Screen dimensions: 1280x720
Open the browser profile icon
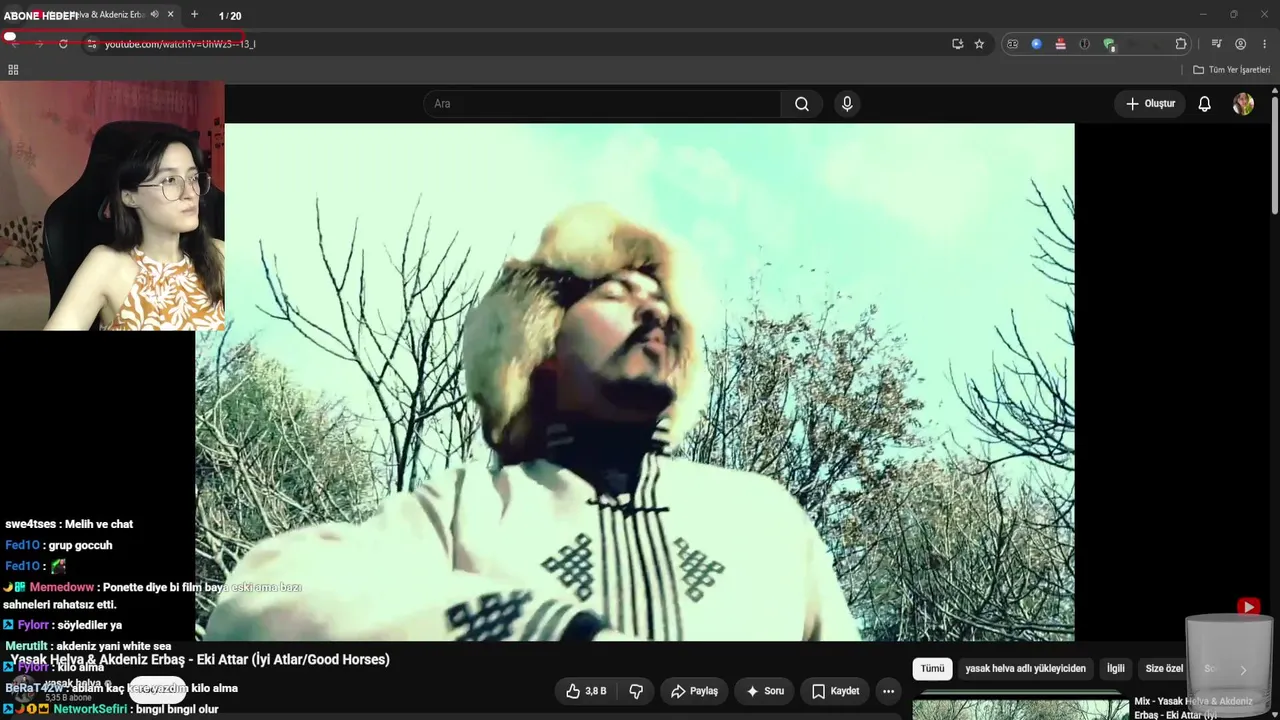pyautogui.click(x=1240, y=44)
